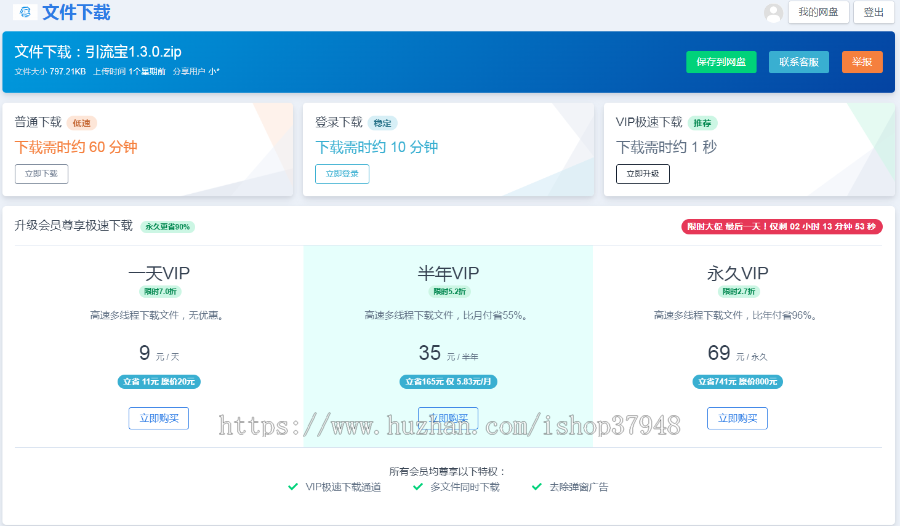Click the 永久更省90% green badge

[168, 227]
